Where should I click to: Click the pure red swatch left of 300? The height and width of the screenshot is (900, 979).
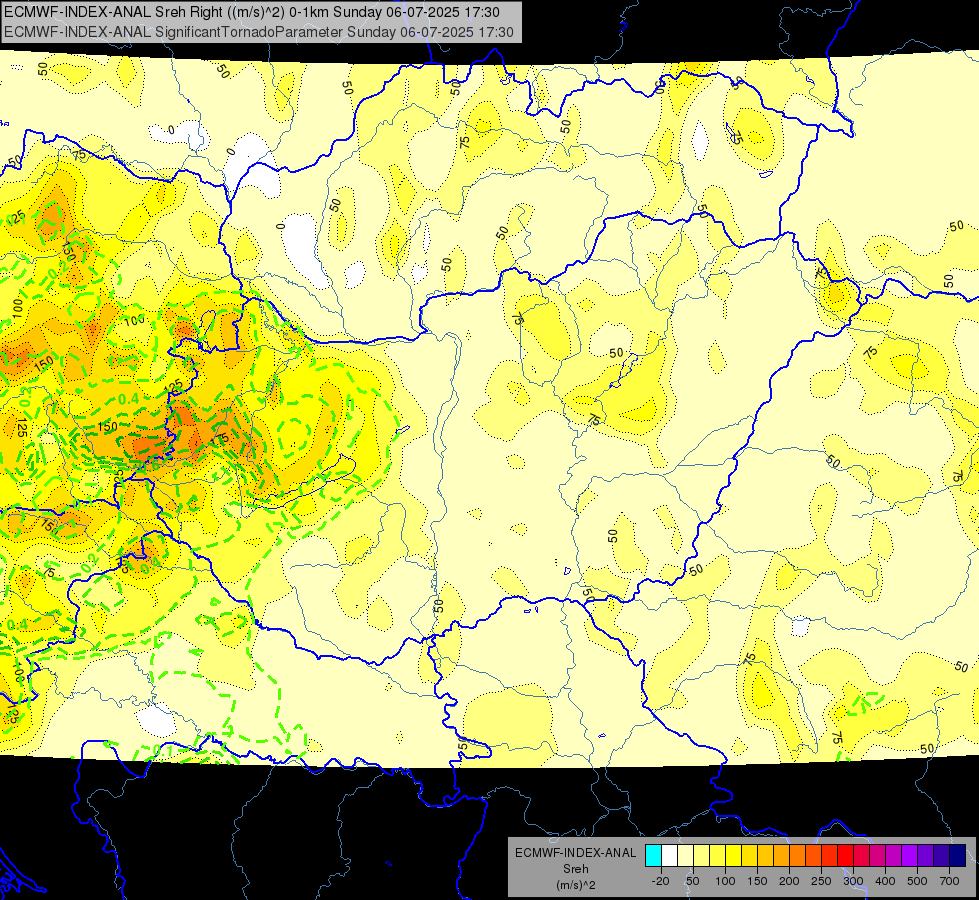[x=845, y=856]
